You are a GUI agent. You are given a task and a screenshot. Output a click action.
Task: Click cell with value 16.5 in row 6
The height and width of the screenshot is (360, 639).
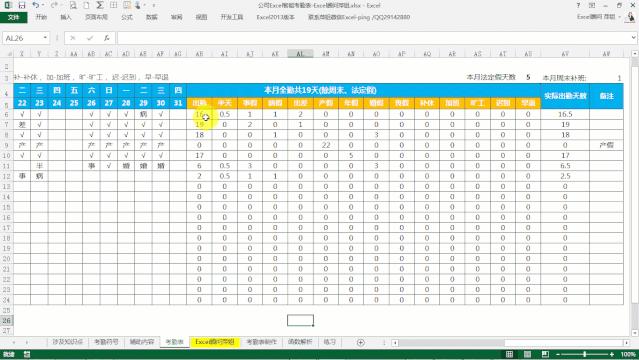click(x=565, y=114)
